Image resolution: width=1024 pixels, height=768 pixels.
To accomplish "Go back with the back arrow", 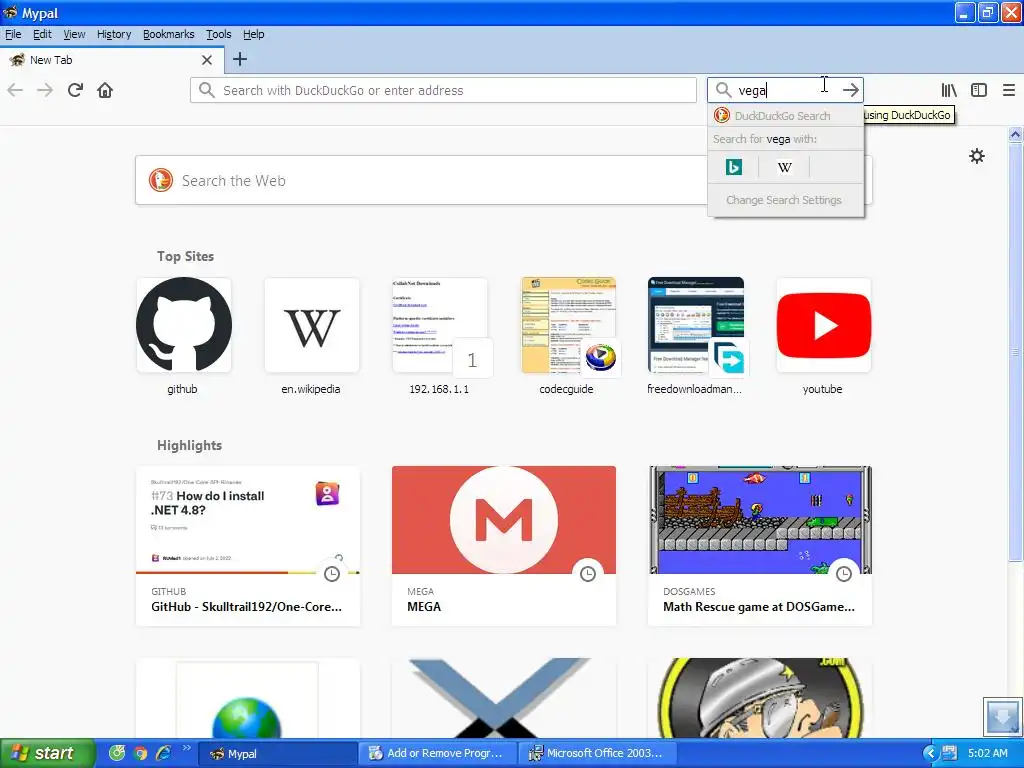I will 15,90.
